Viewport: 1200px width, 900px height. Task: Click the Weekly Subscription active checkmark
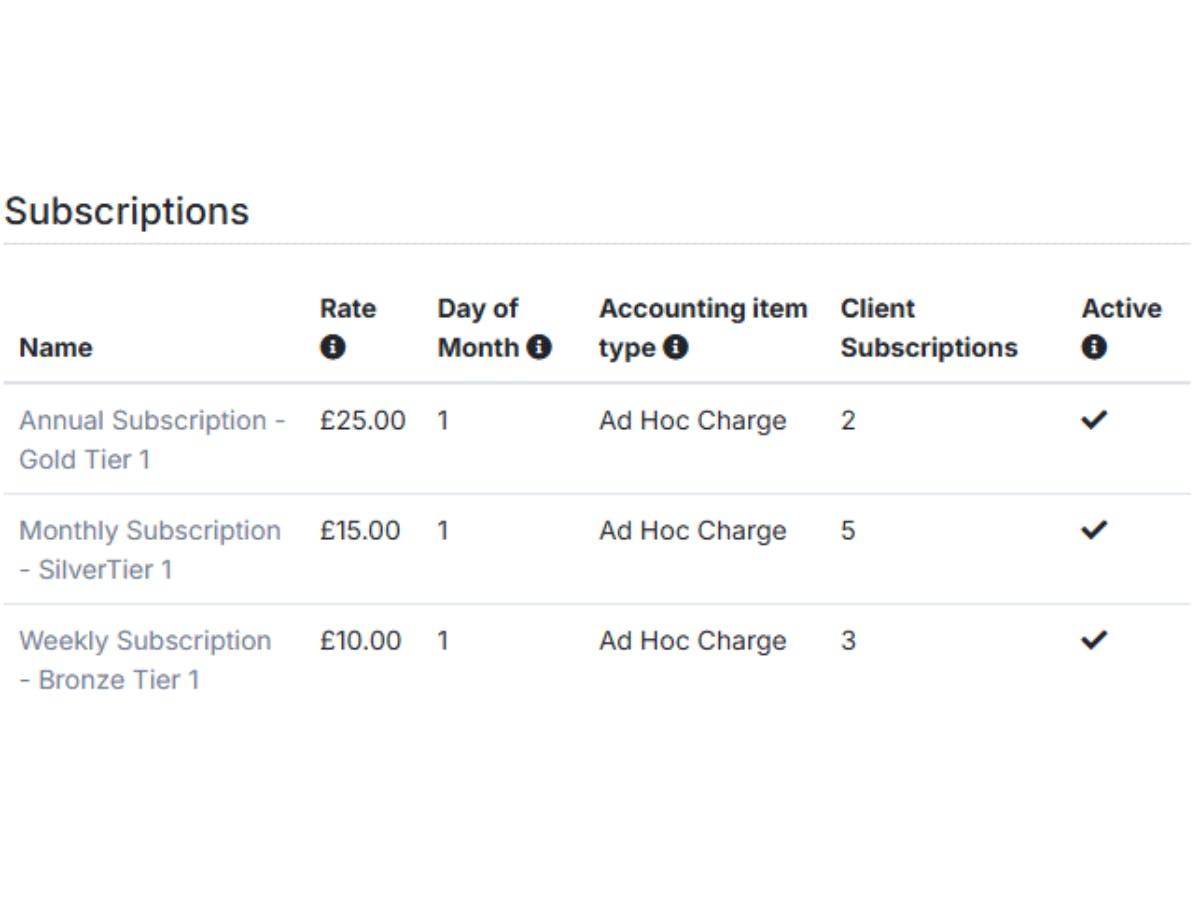coord(1094,640)
